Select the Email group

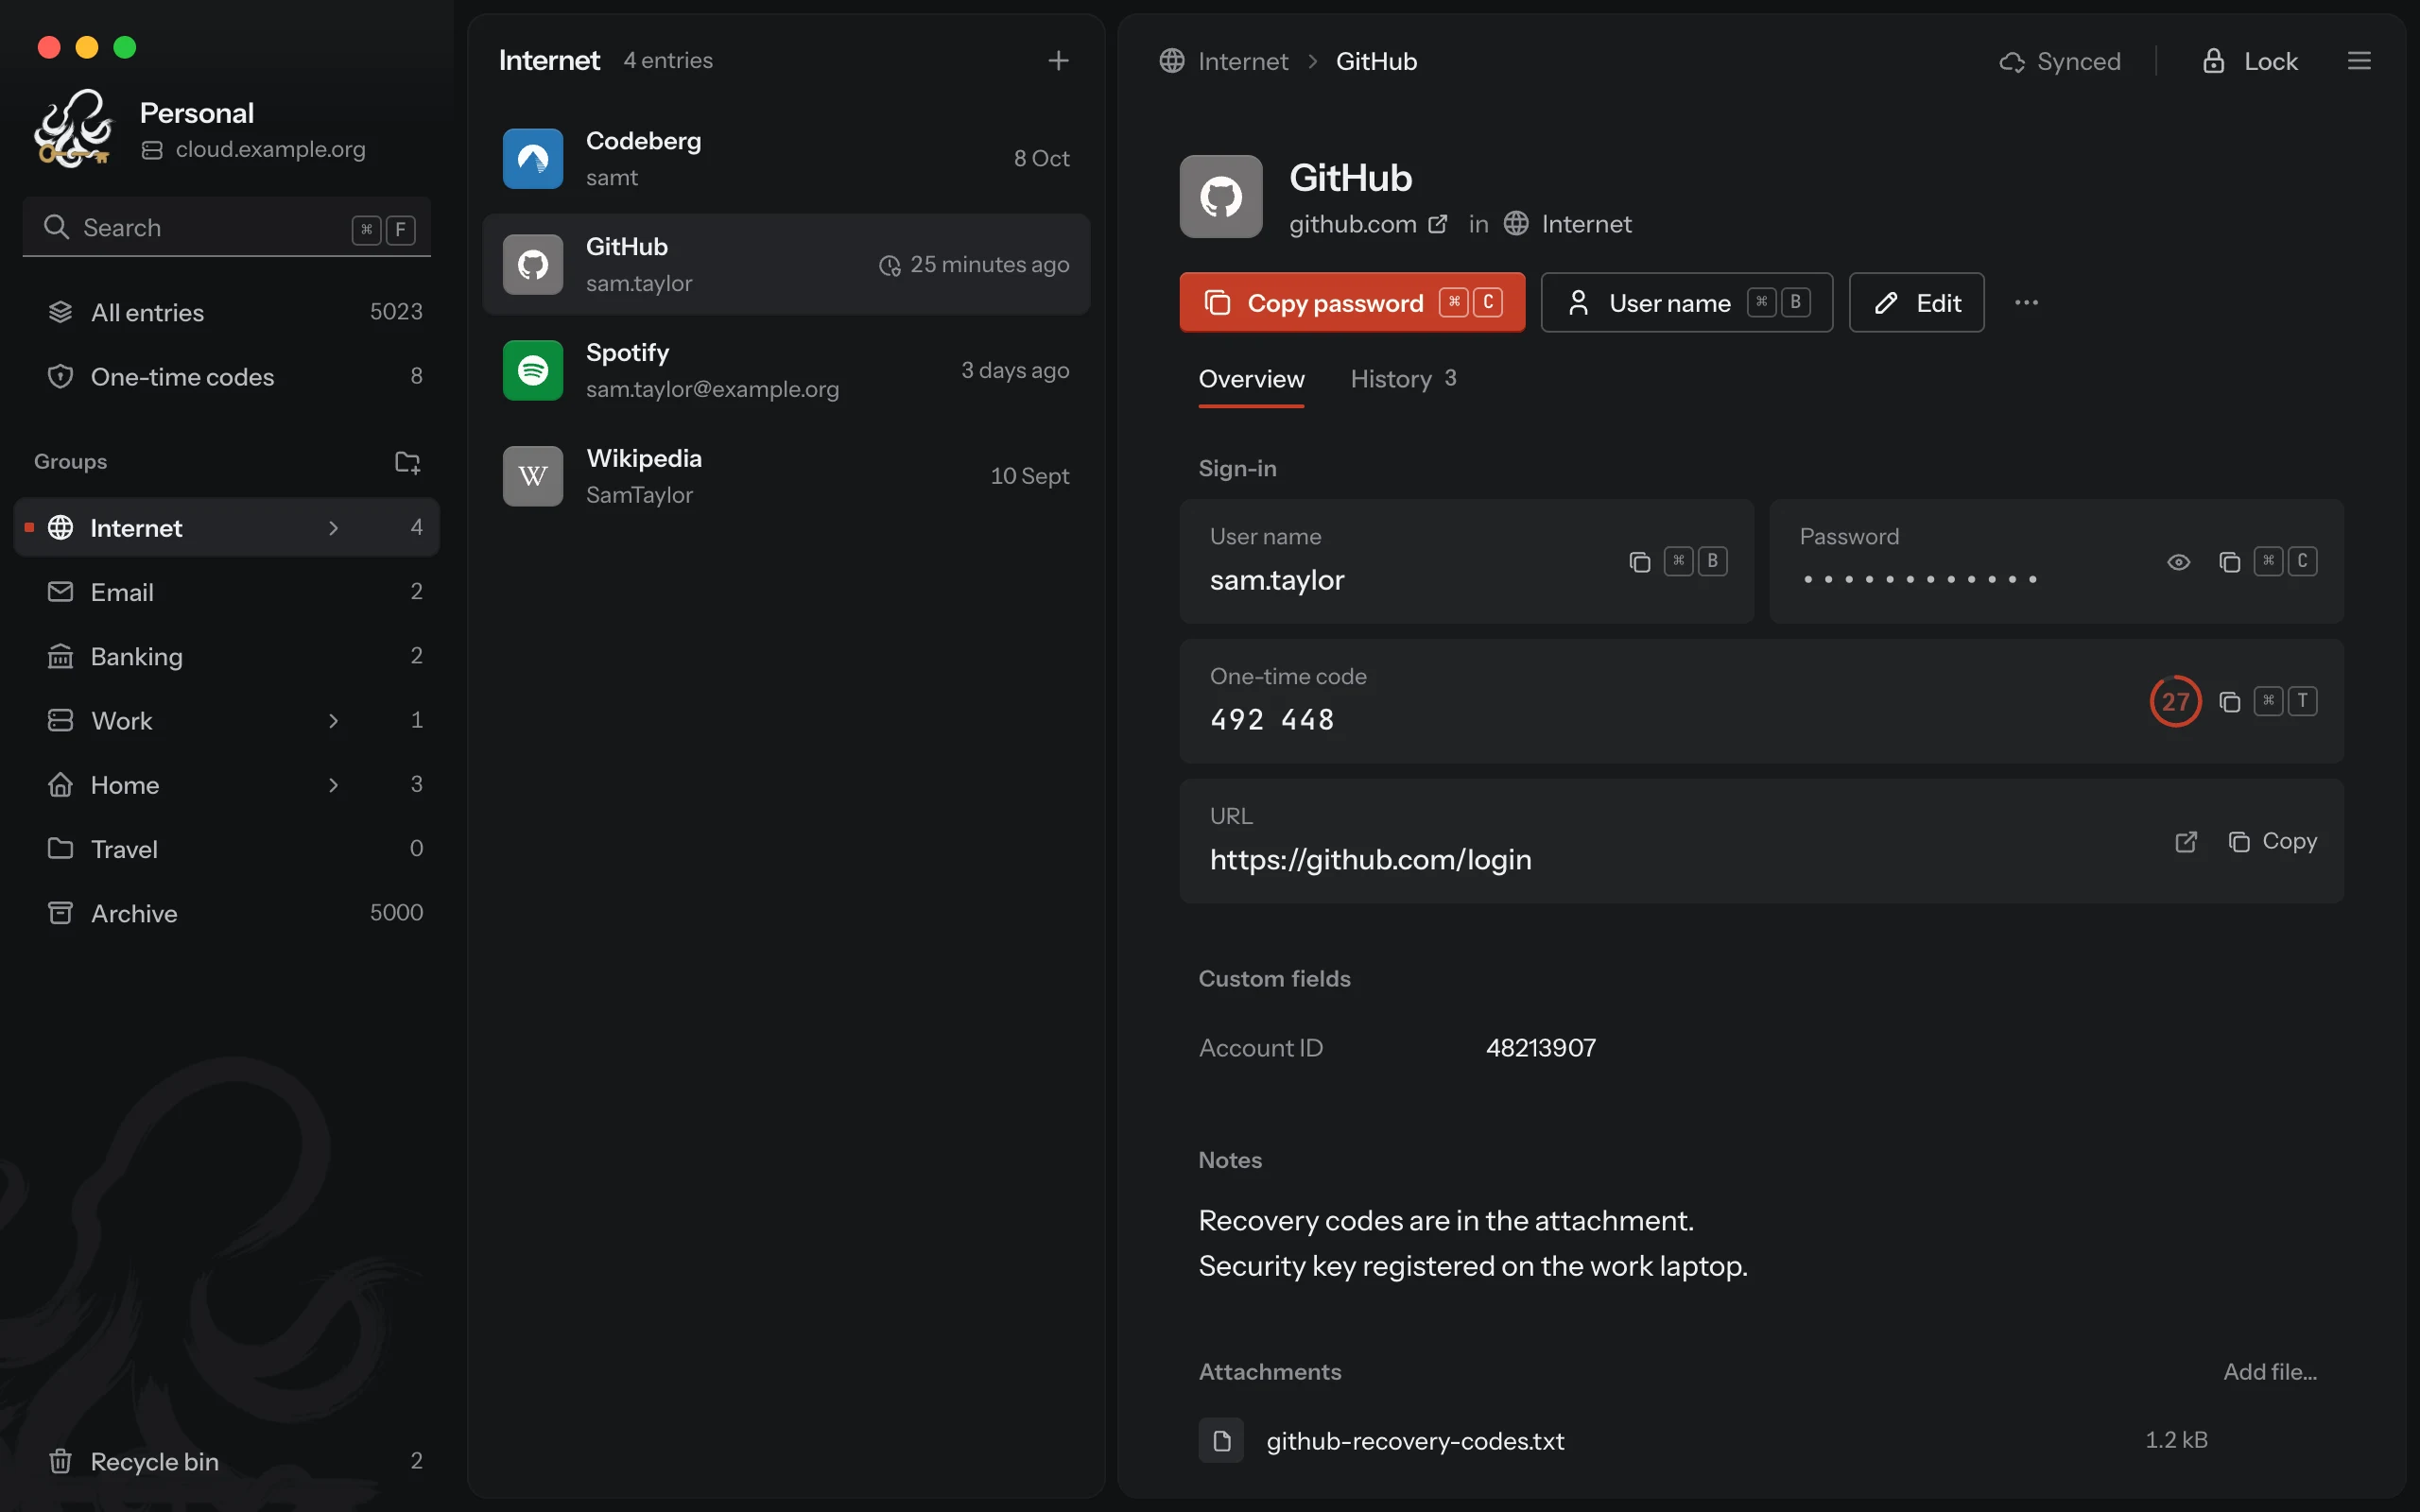[227, 592]
